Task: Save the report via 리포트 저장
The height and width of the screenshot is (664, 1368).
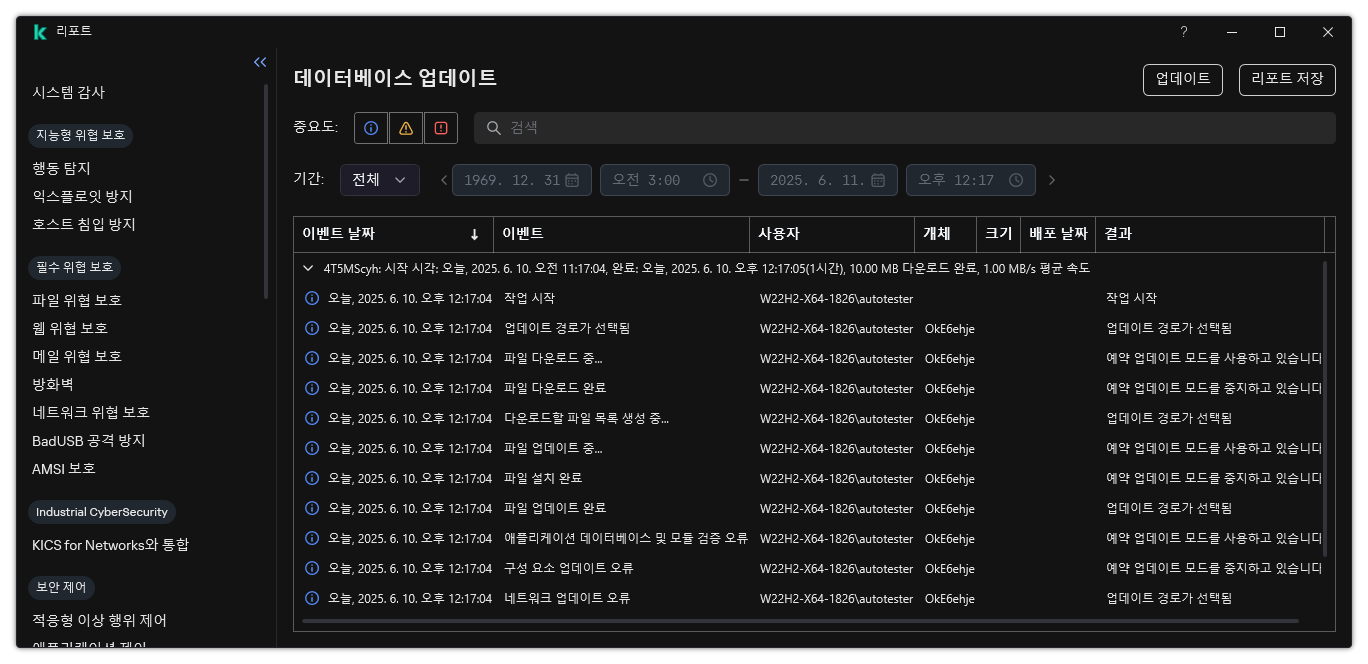Action: click(1287, 79)
